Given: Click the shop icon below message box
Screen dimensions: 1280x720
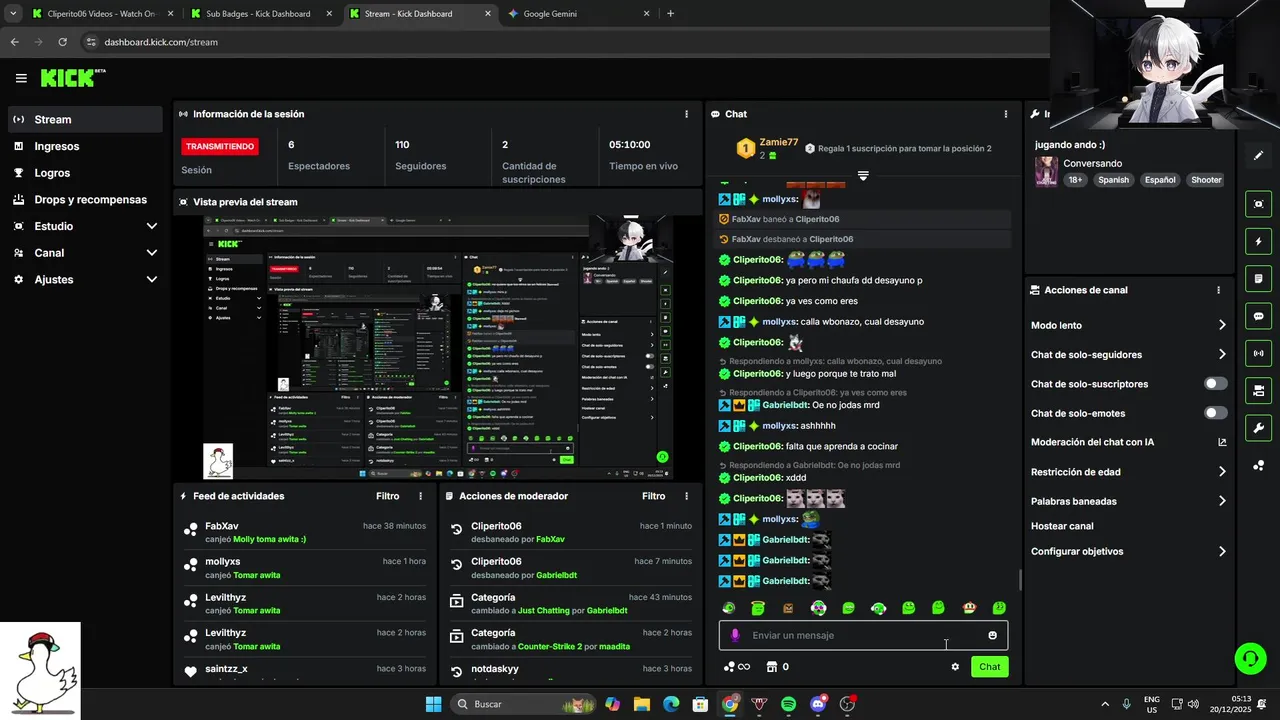Looking at the screenshot, I should pyautogui.click(x=771, y=667).
